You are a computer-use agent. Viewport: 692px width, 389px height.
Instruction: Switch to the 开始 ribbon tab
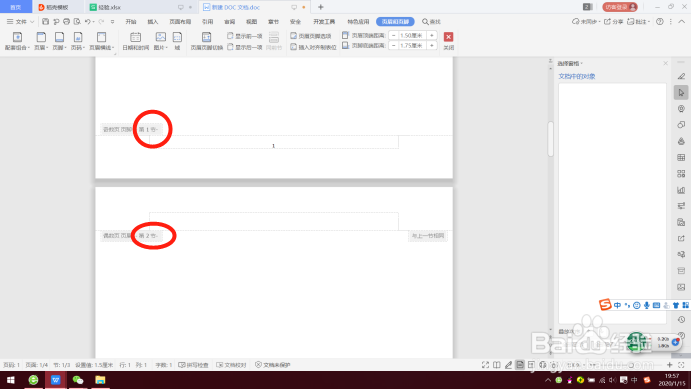tap(131, 22)
